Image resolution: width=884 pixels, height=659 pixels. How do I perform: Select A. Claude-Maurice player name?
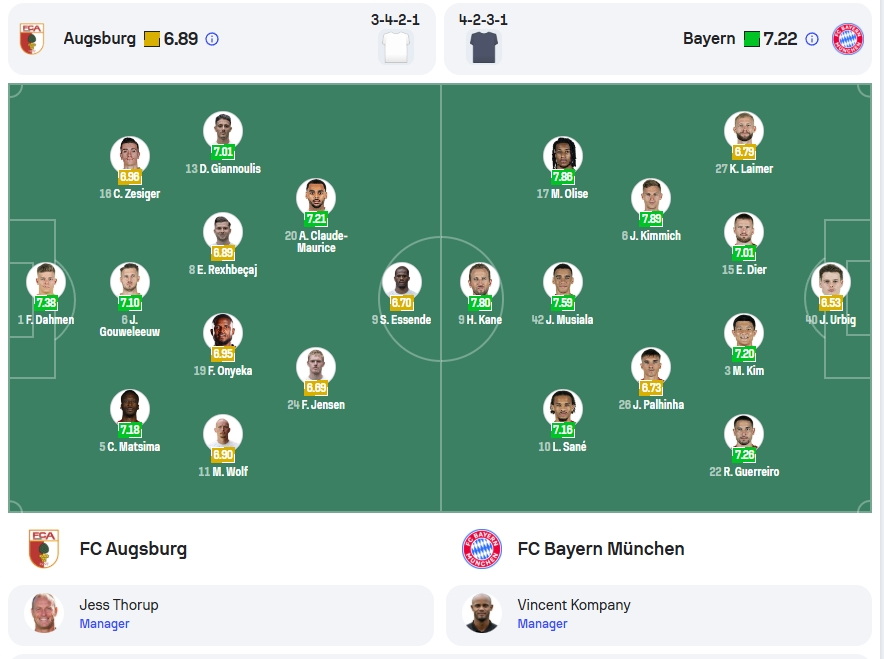[x=316, y=241]
